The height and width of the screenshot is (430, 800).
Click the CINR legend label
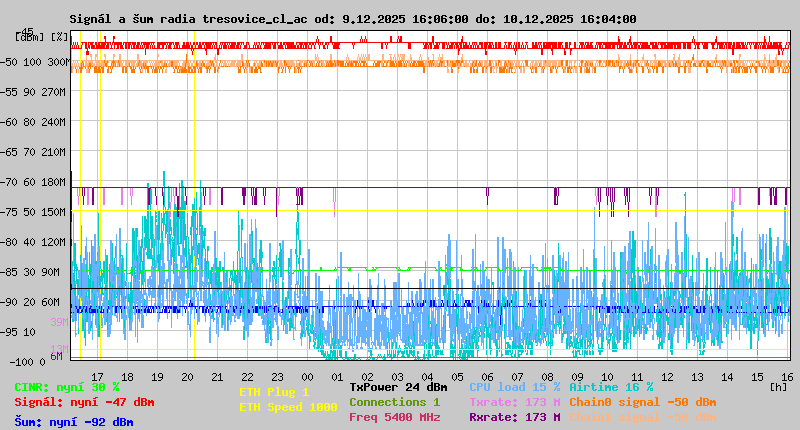[x=67, y=387]
